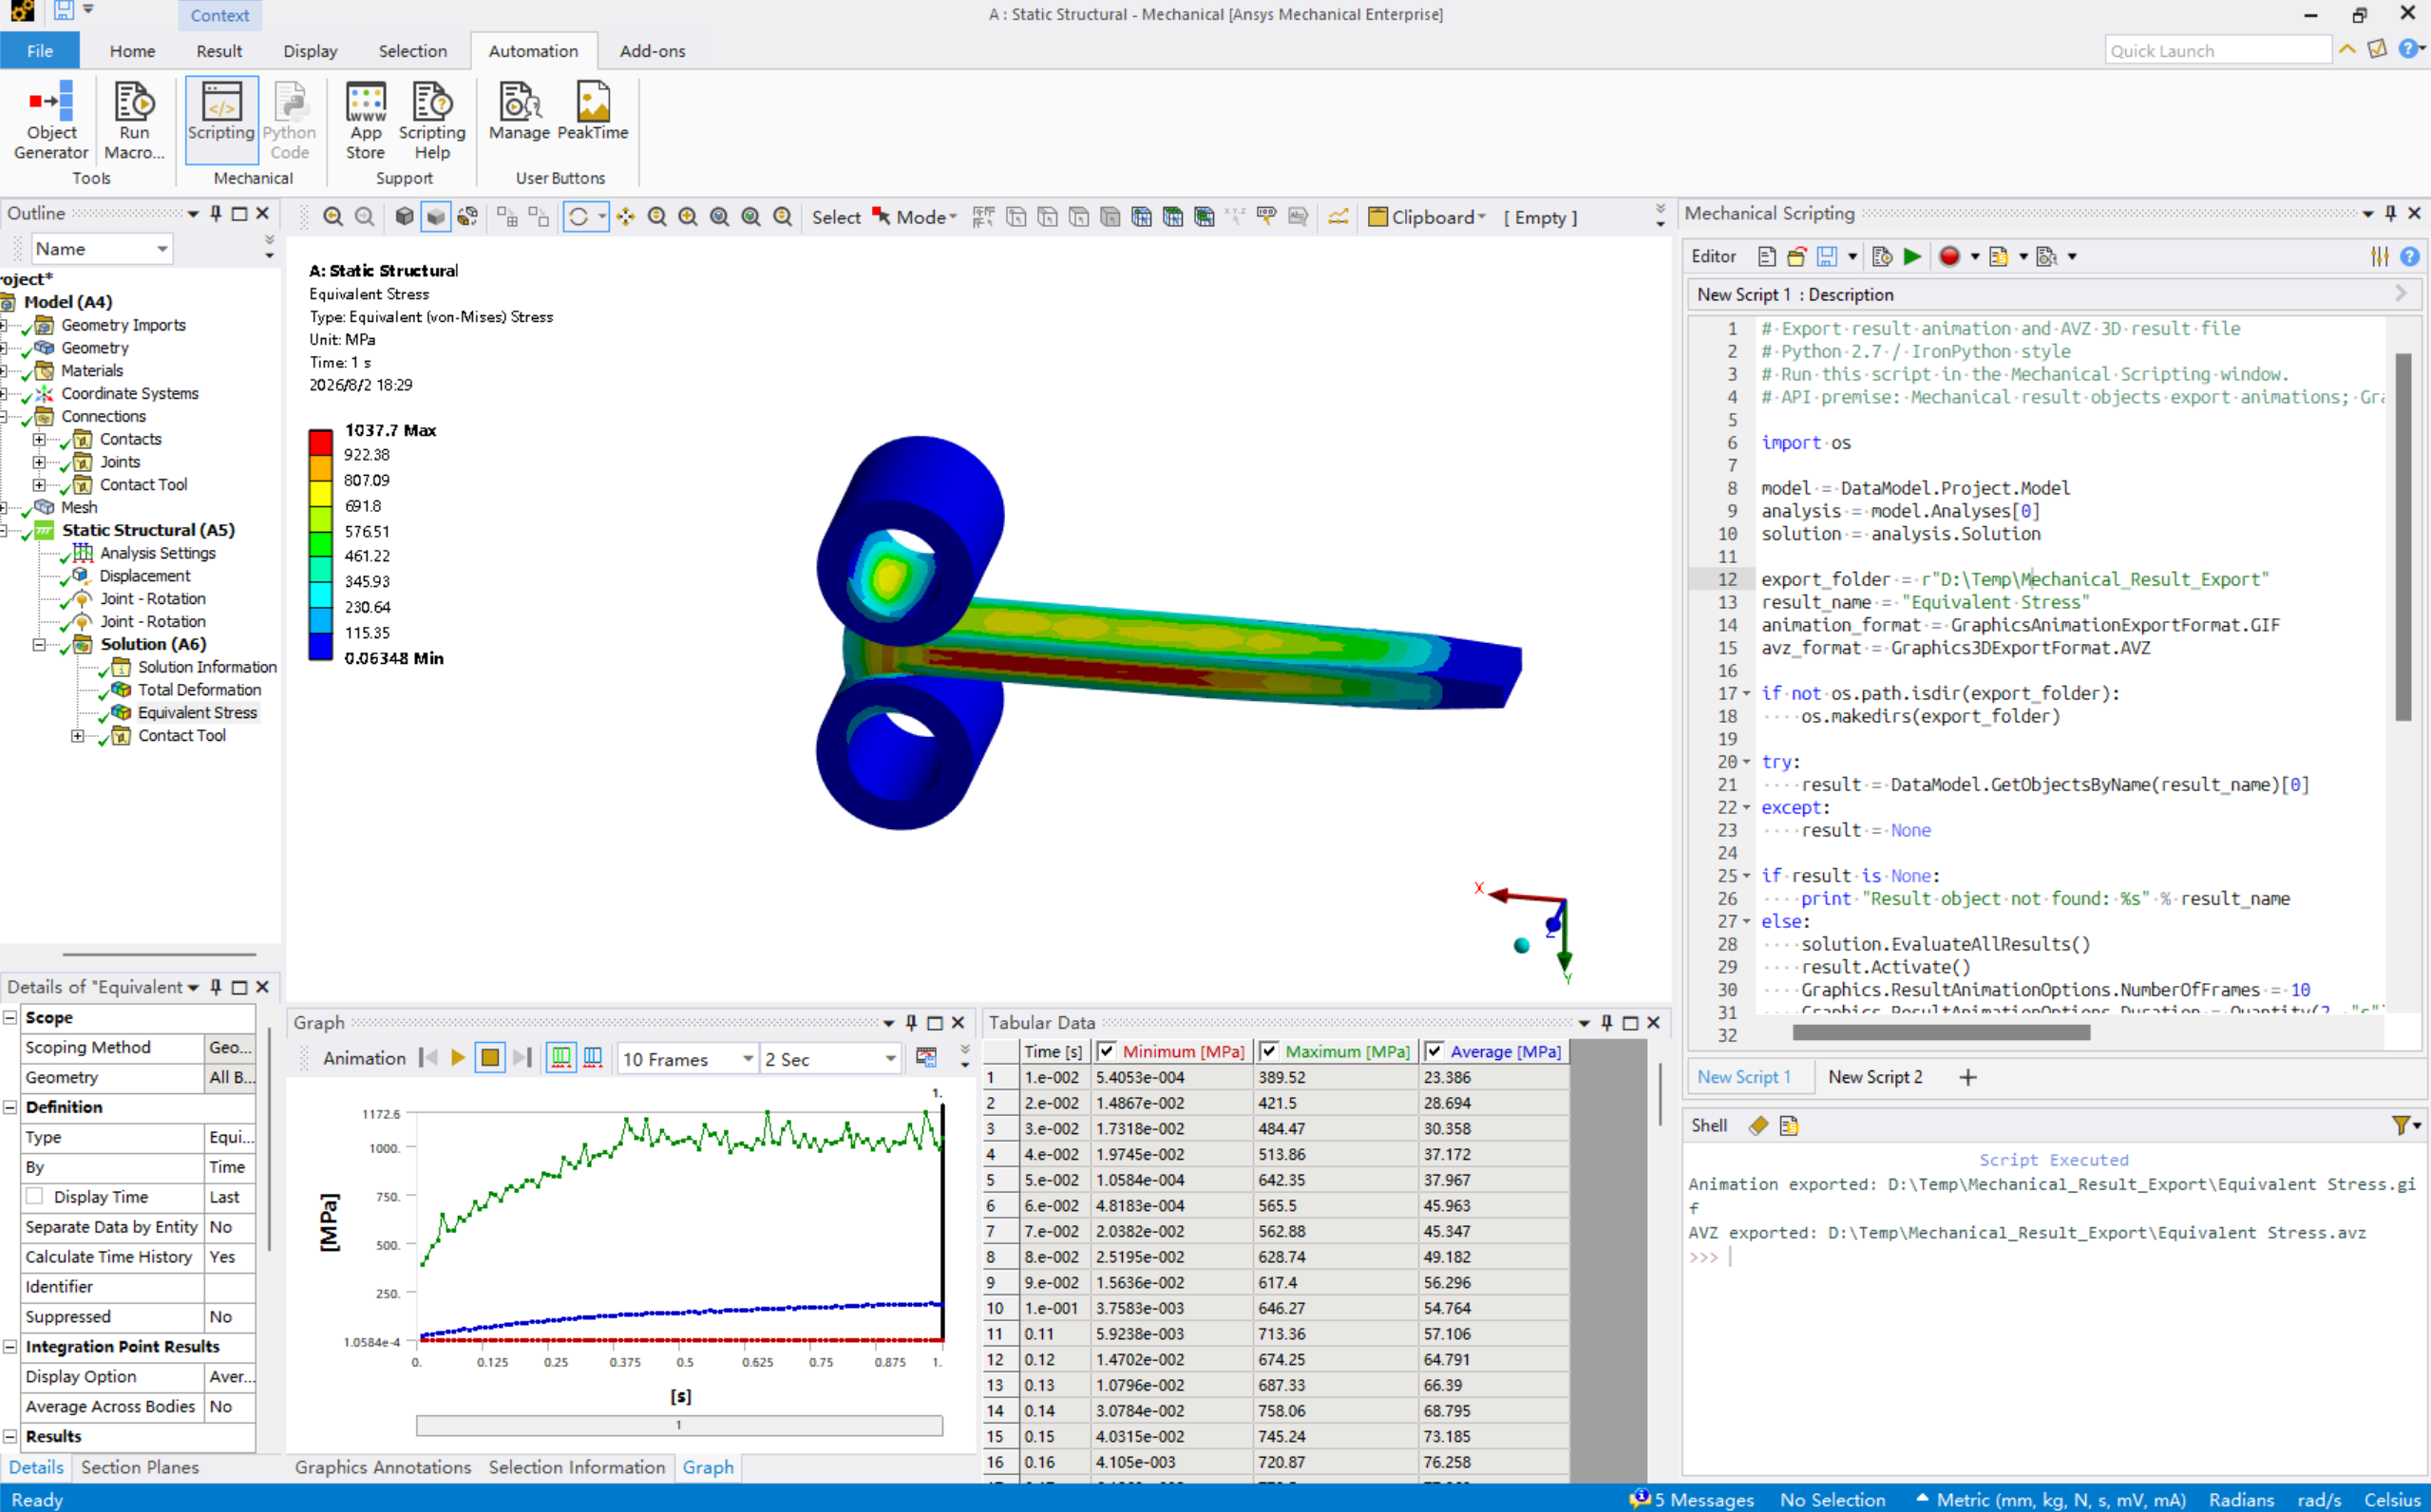Click the graph time slider bar
2431x1512 pixels.
pos(679,1425)
